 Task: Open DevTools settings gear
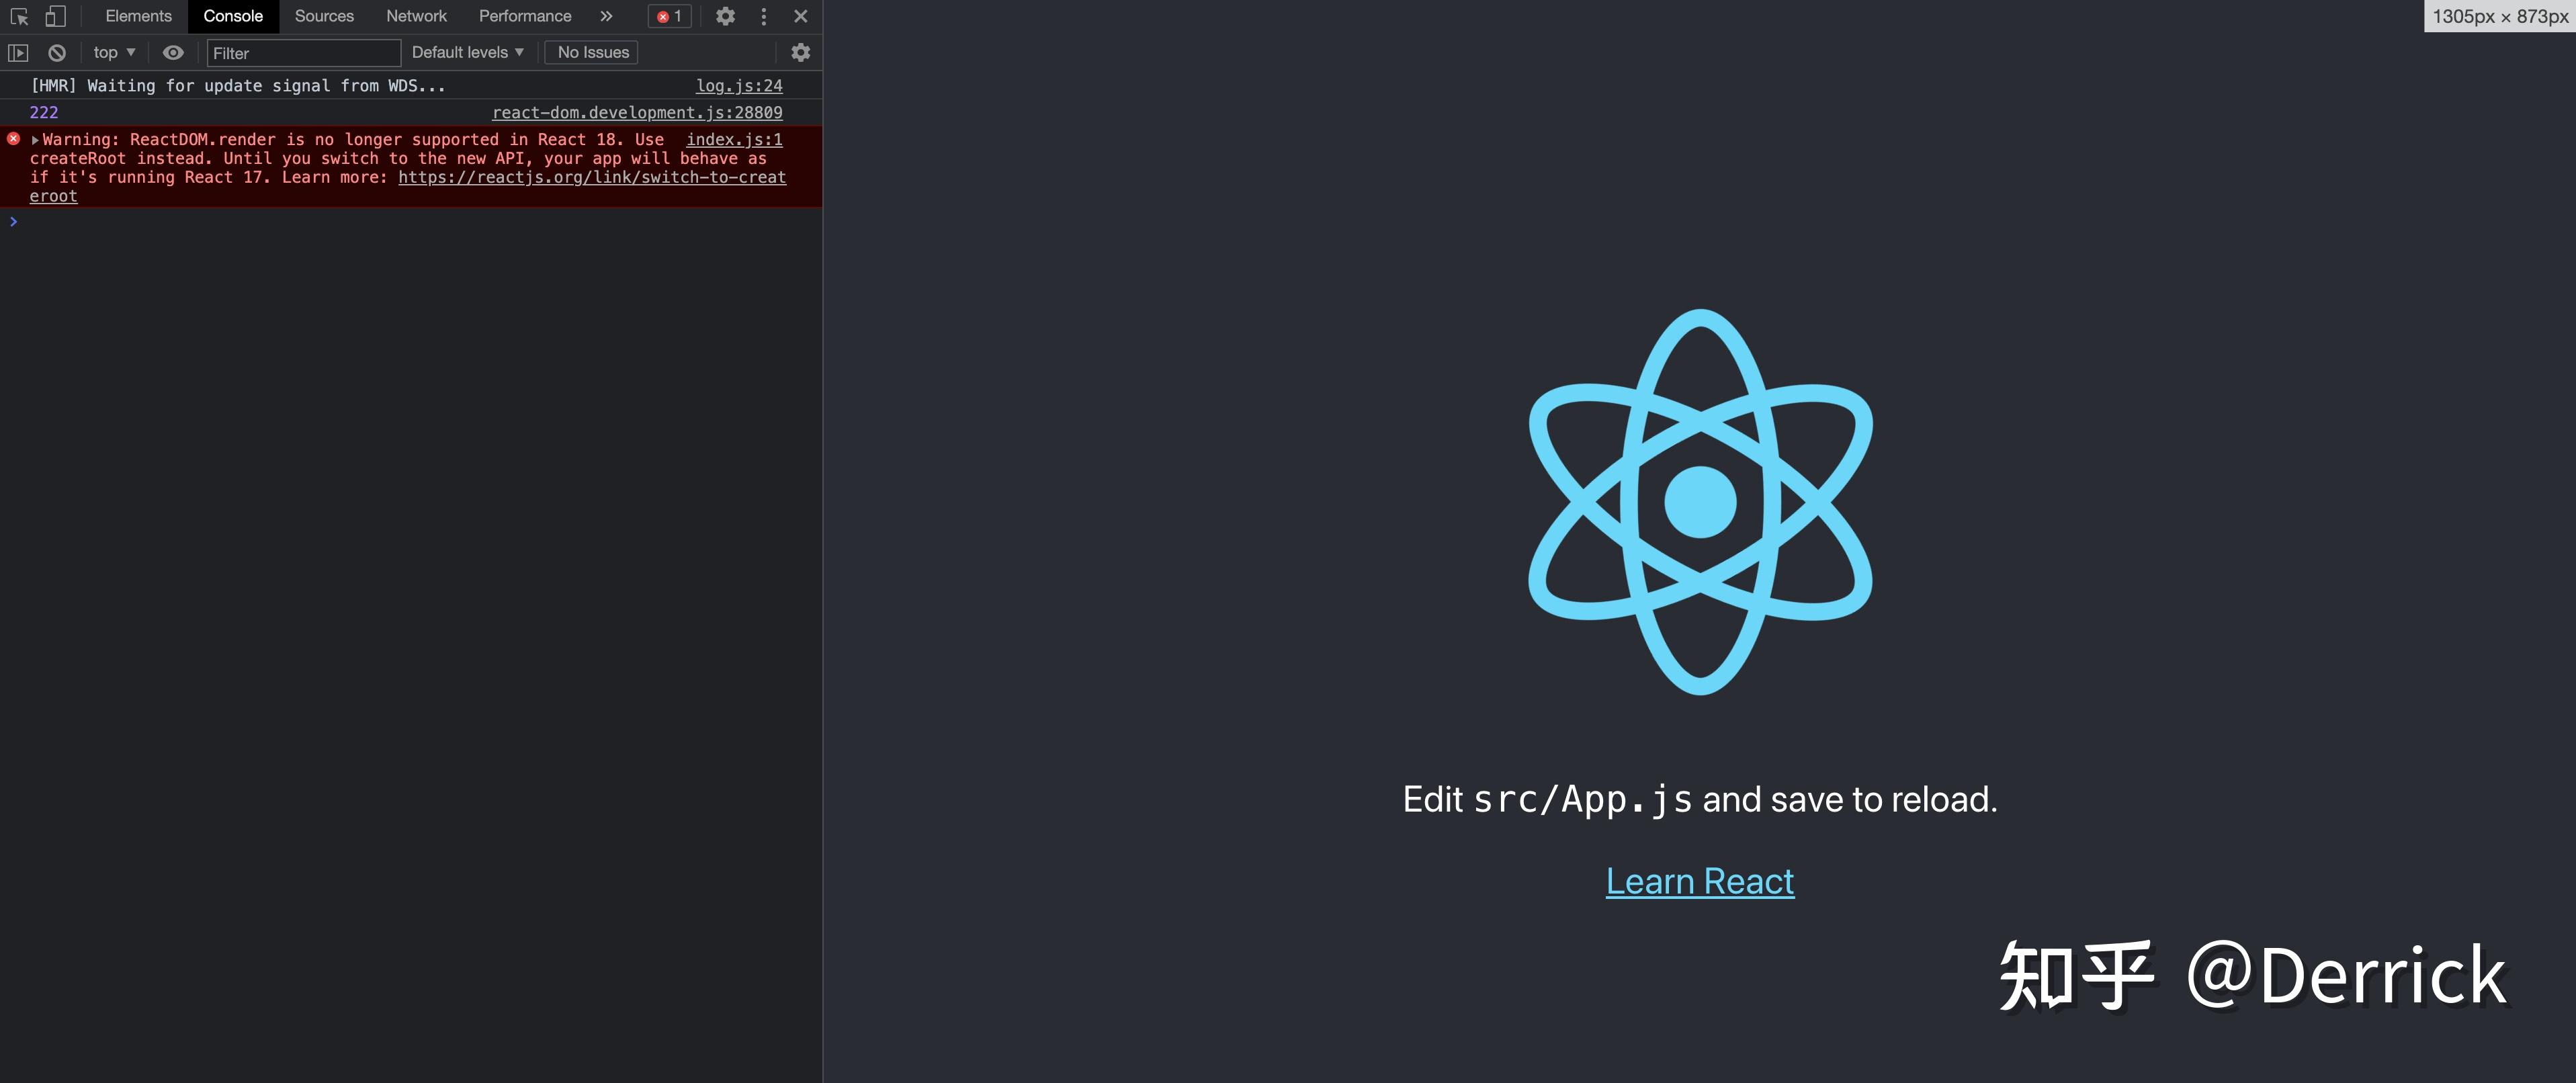click(725, 16)
